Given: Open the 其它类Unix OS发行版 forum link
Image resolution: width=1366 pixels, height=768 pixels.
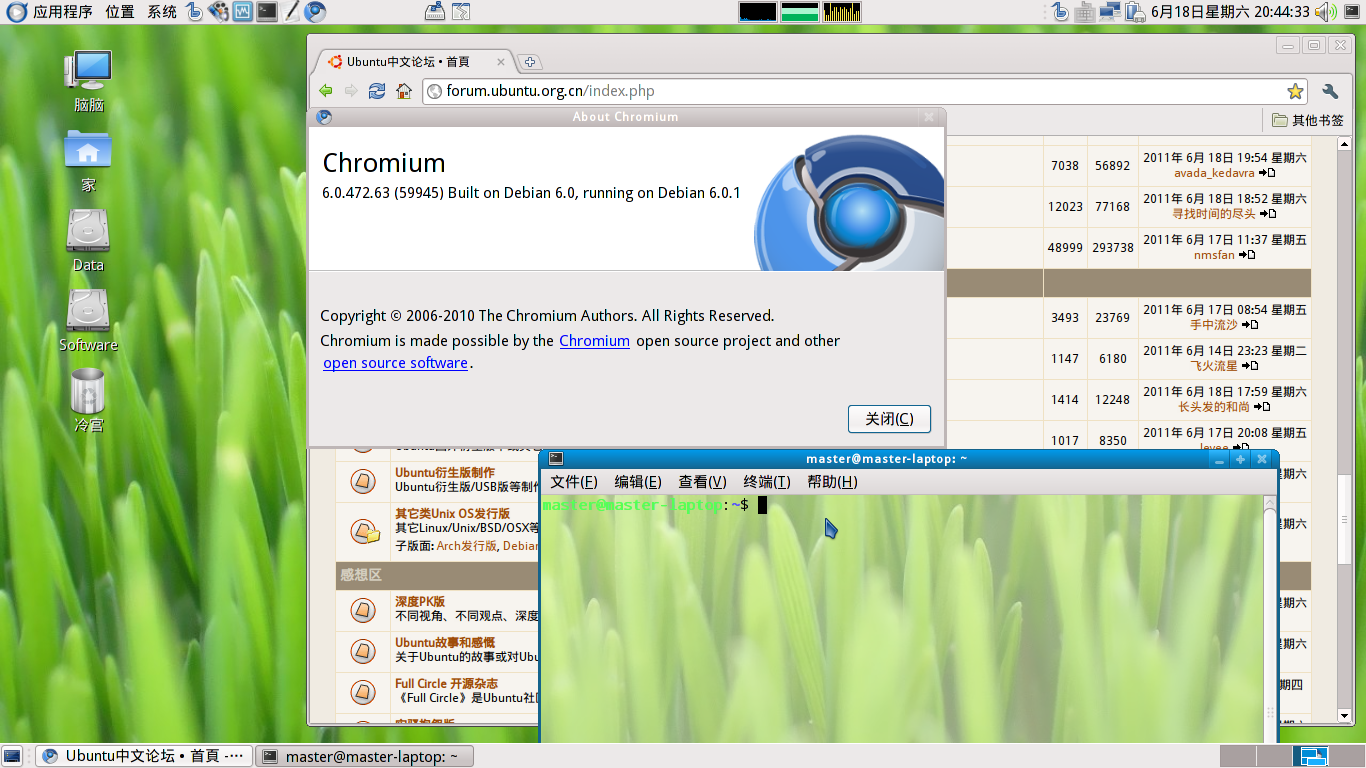Looking at the screenshot, I should click(452, 513).
